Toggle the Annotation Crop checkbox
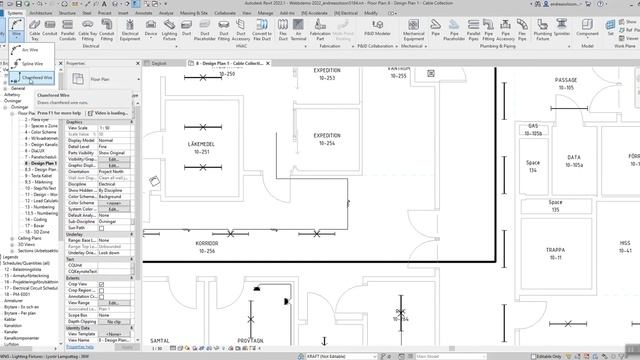640x360 pixels. click(x=101, y=297)
